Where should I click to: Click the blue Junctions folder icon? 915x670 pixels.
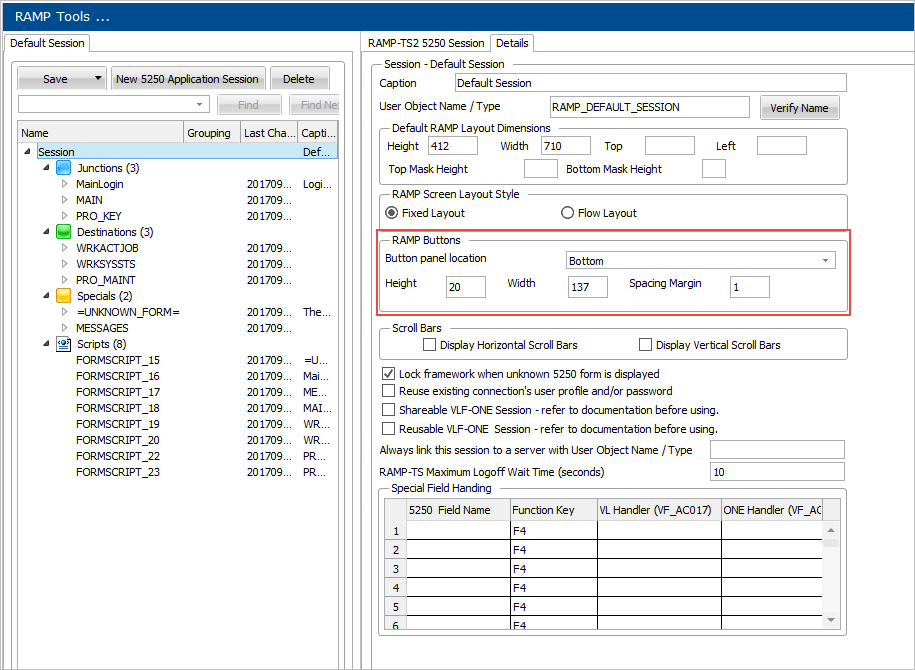(x=64, y=168)
